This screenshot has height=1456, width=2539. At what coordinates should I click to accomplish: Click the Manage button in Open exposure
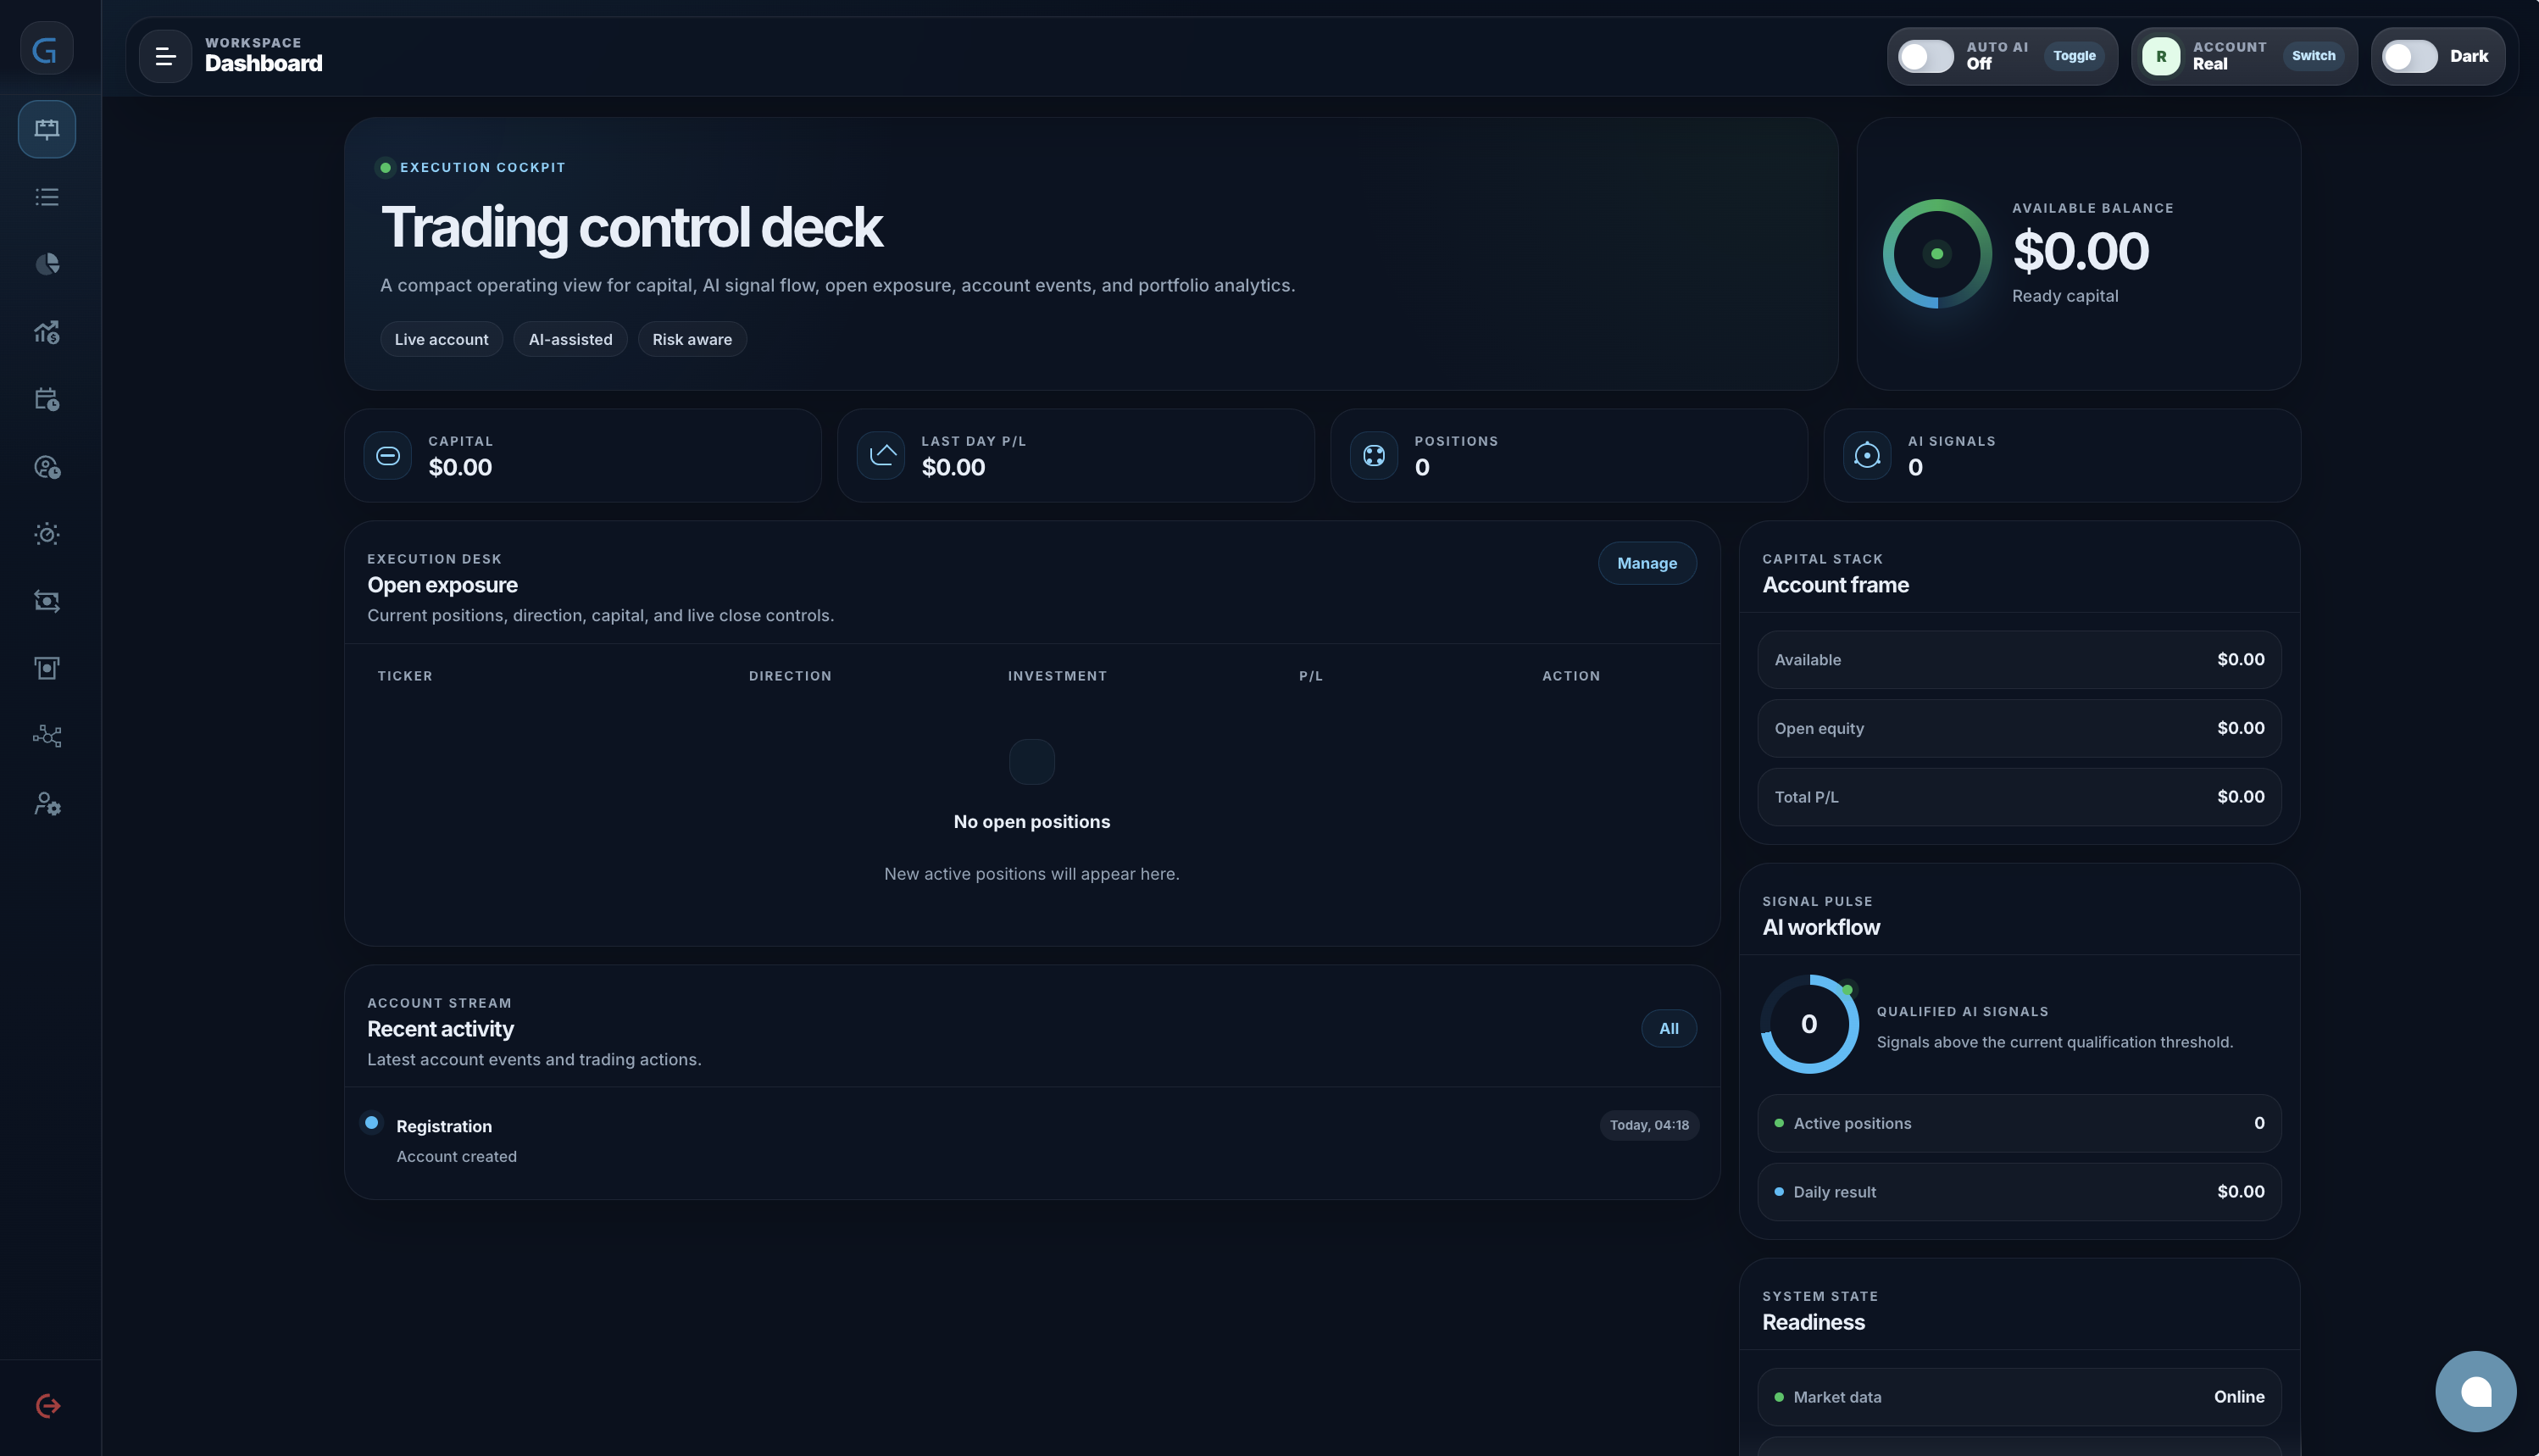click(x=1646, y=563)
